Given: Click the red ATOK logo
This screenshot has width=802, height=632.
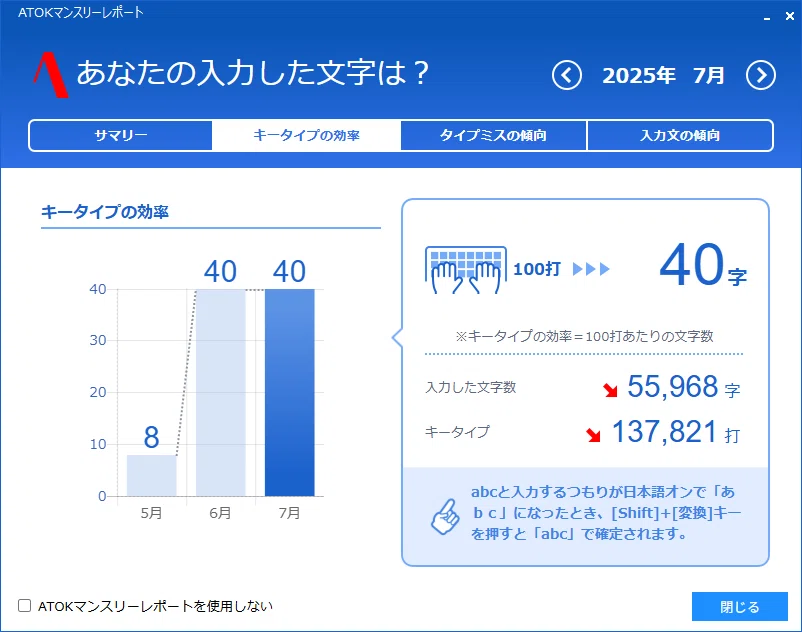Looking at the screenshot, I should (x=50, y=75).
